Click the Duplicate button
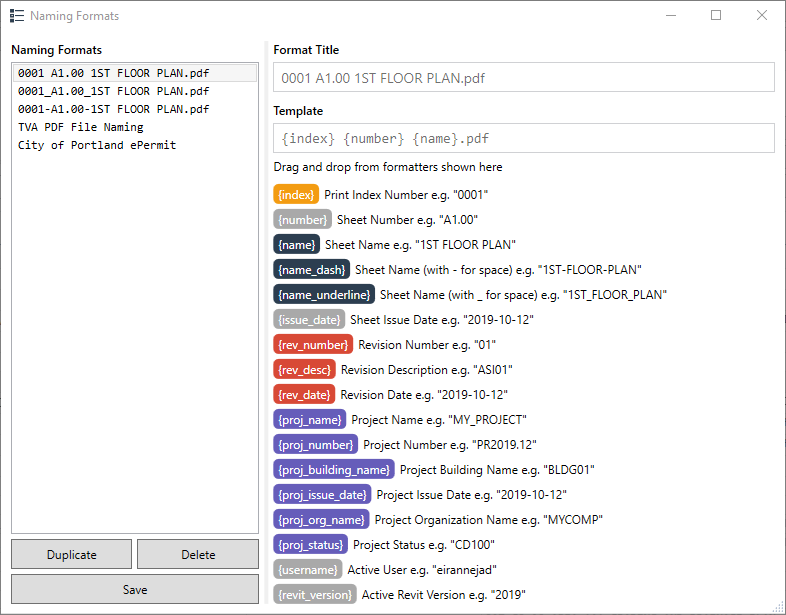This screenshot has height=615, width=786. (x=72, y=554)
